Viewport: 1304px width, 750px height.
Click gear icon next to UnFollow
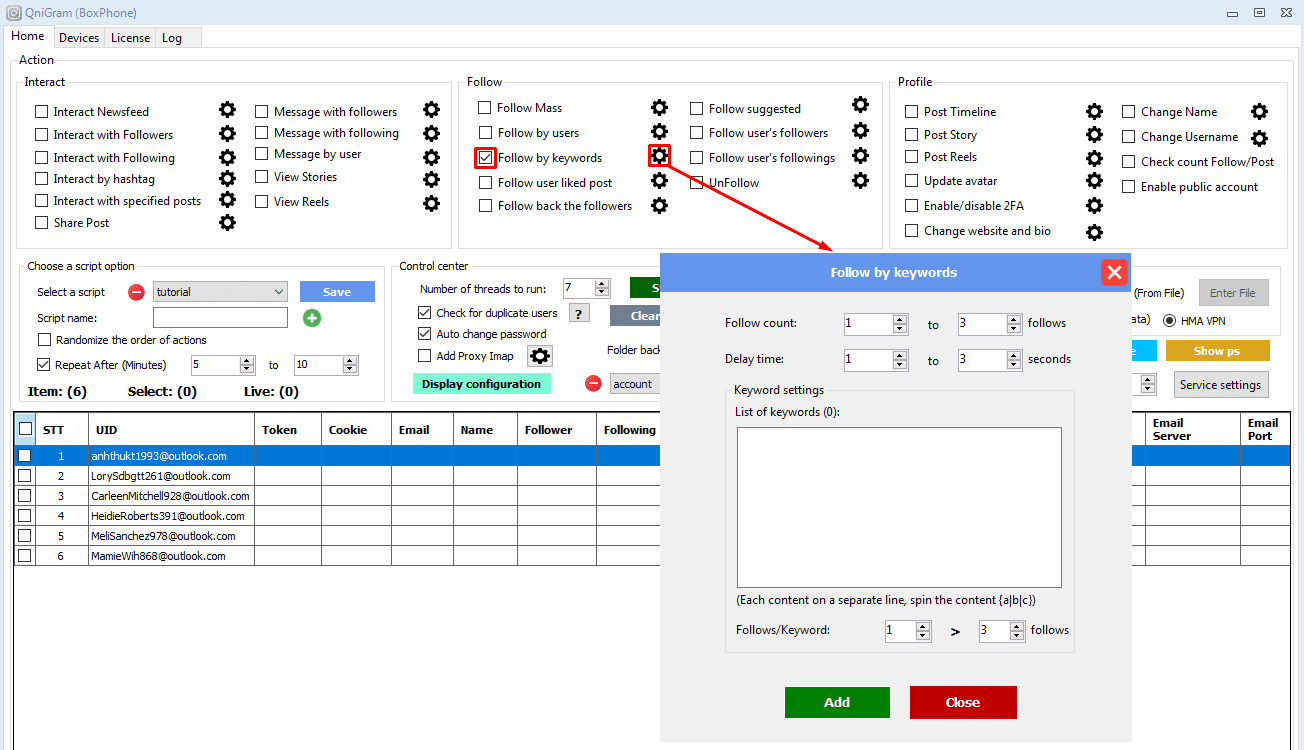point(860,181)
